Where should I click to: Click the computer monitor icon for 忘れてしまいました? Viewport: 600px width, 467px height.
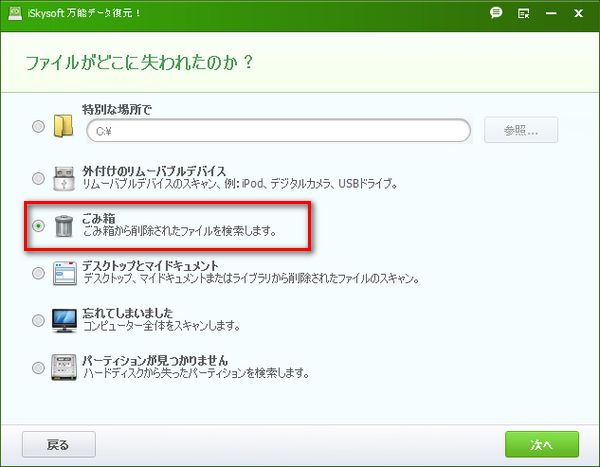pyautogui.click(x=64, y=321)
